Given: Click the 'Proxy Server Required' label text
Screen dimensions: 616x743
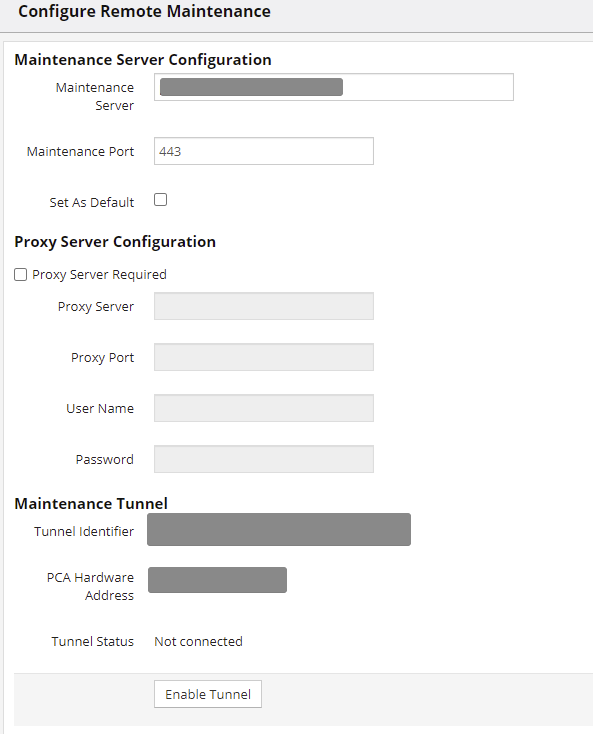Looking at the screenshot, I should click(x=99, y=275).
